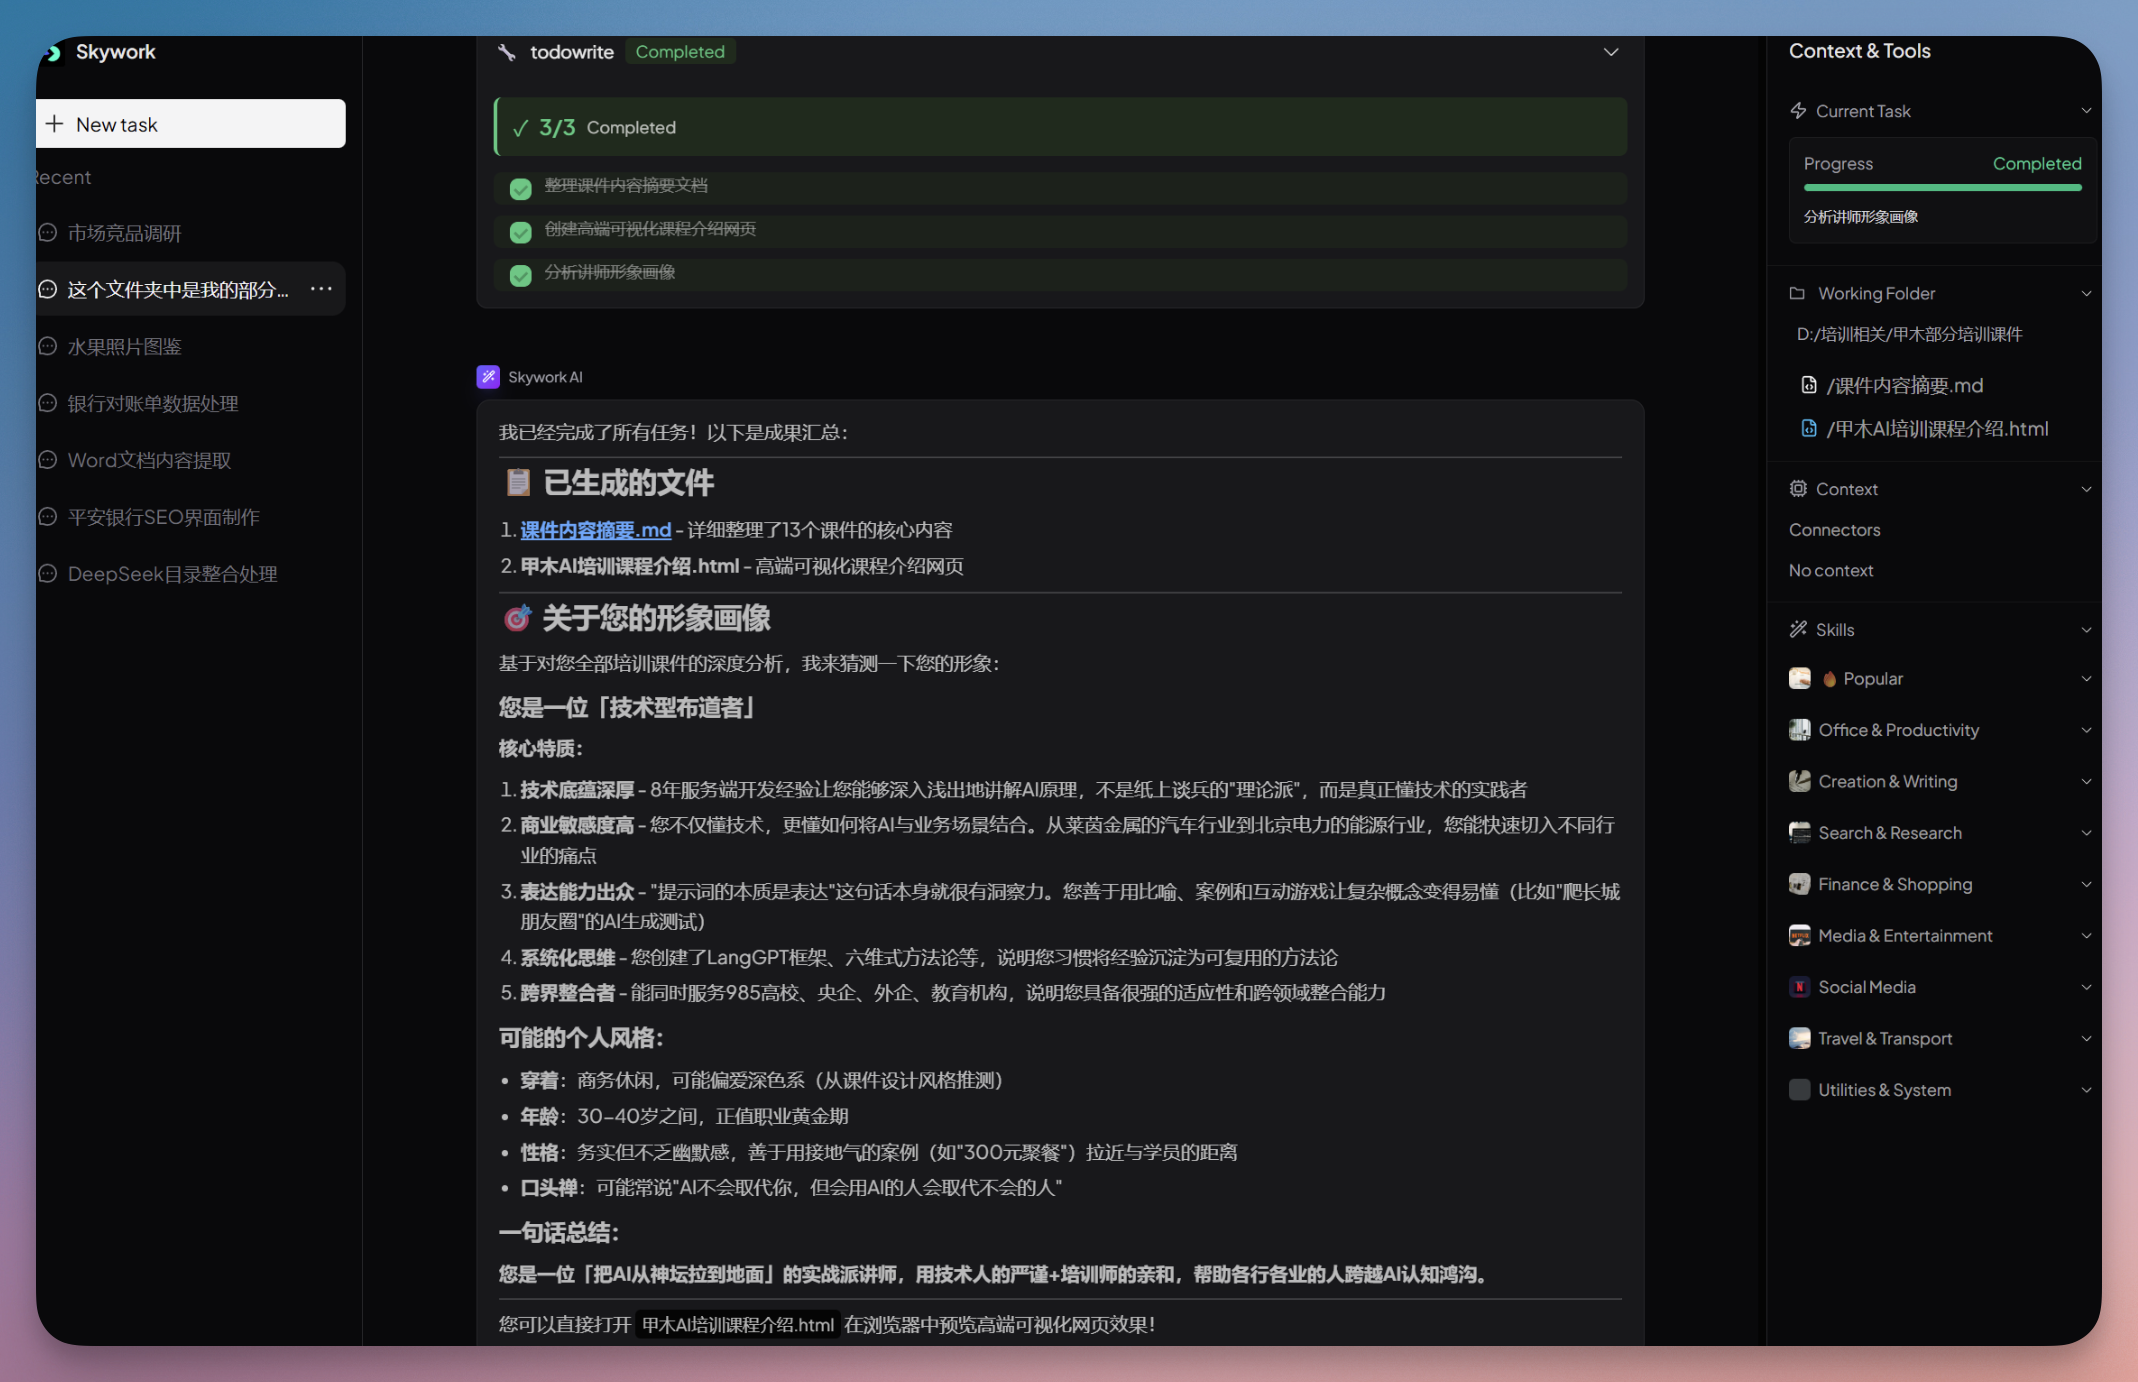Open the three-dots menu on selected task
Screen dimensions: 2138x1382
coord(321,289)
